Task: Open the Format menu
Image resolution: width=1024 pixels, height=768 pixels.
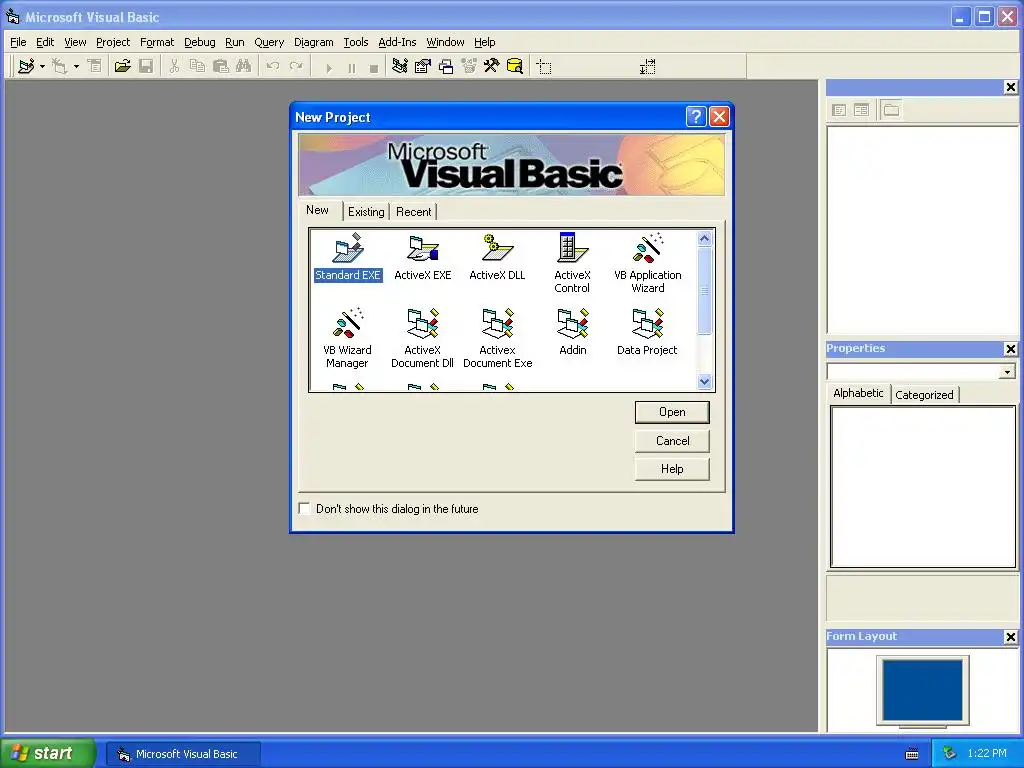Action: click(157, 42)
